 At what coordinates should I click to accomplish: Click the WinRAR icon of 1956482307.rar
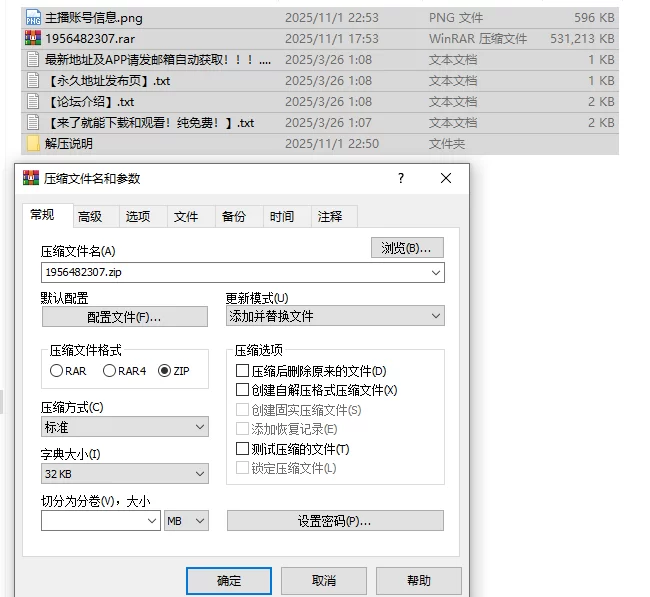(x=33, y=38)
